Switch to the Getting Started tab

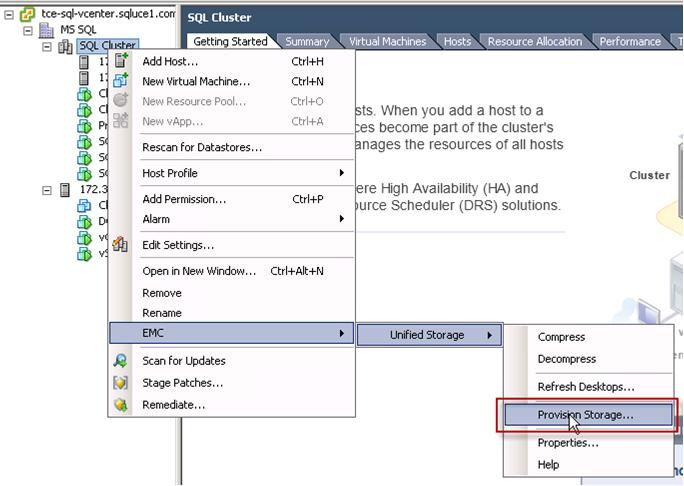click(x=230, y=41)
